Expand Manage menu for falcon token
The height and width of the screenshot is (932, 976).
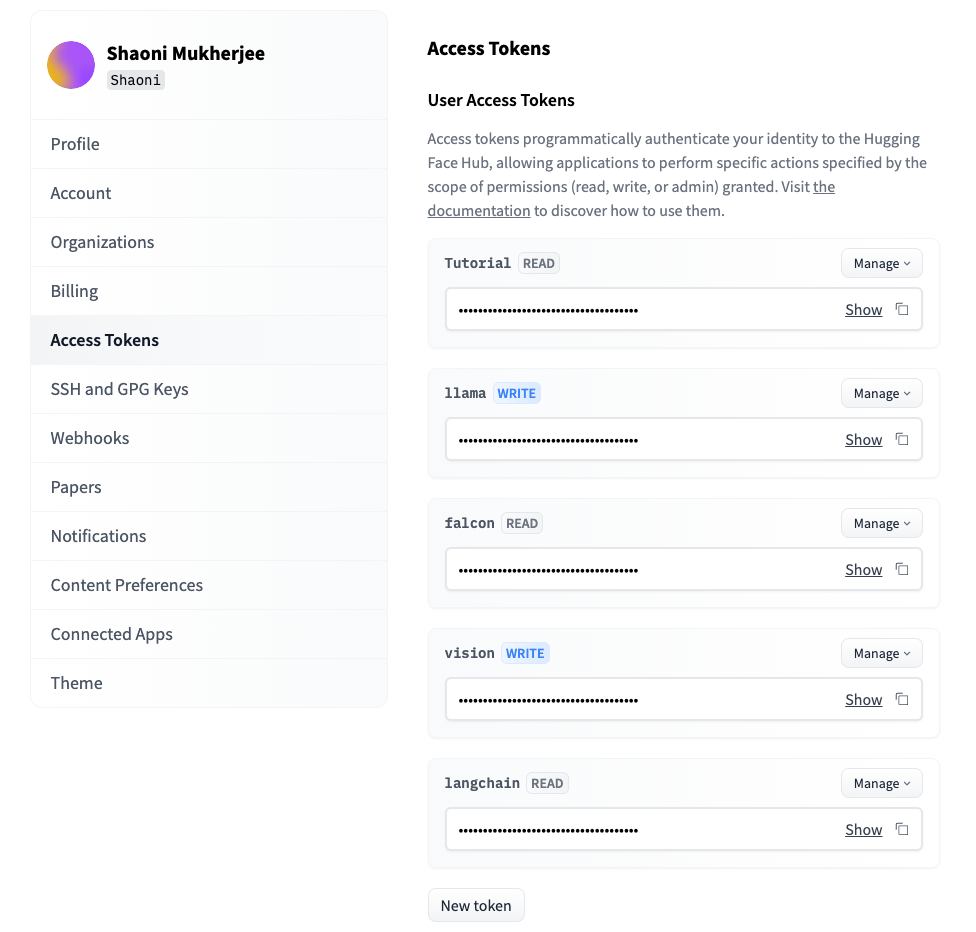881,524
